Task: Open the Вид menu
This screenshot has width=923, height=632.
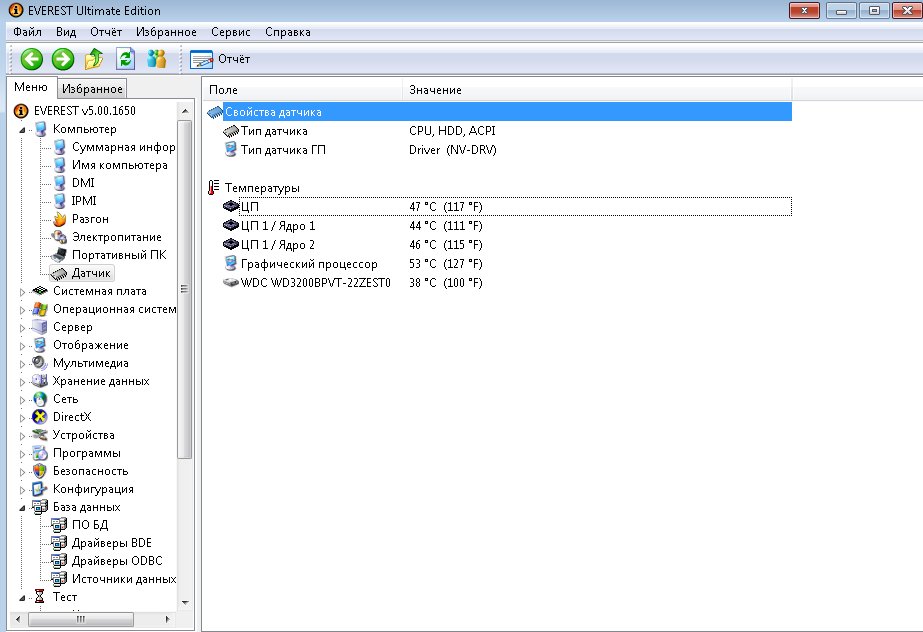Action: click(66, 32)
